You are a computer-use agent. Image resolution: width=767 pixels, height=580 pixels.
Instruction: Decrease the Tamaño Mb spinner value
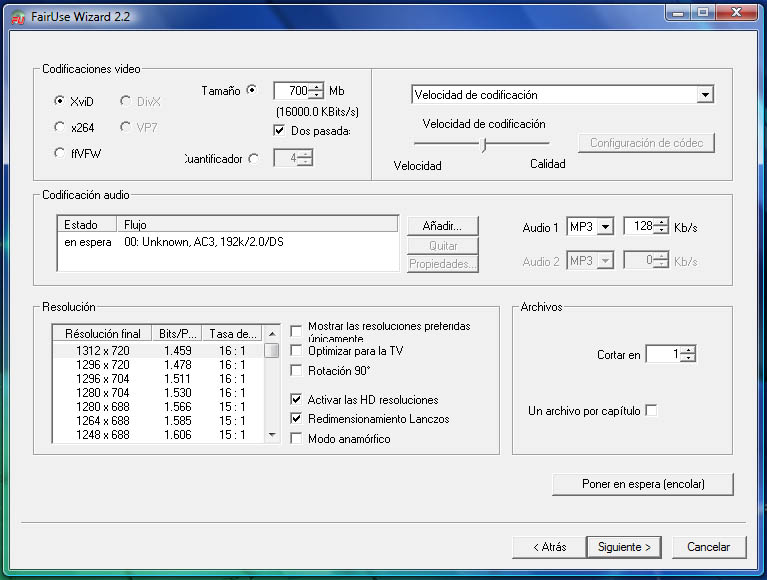tap(317, 94)
